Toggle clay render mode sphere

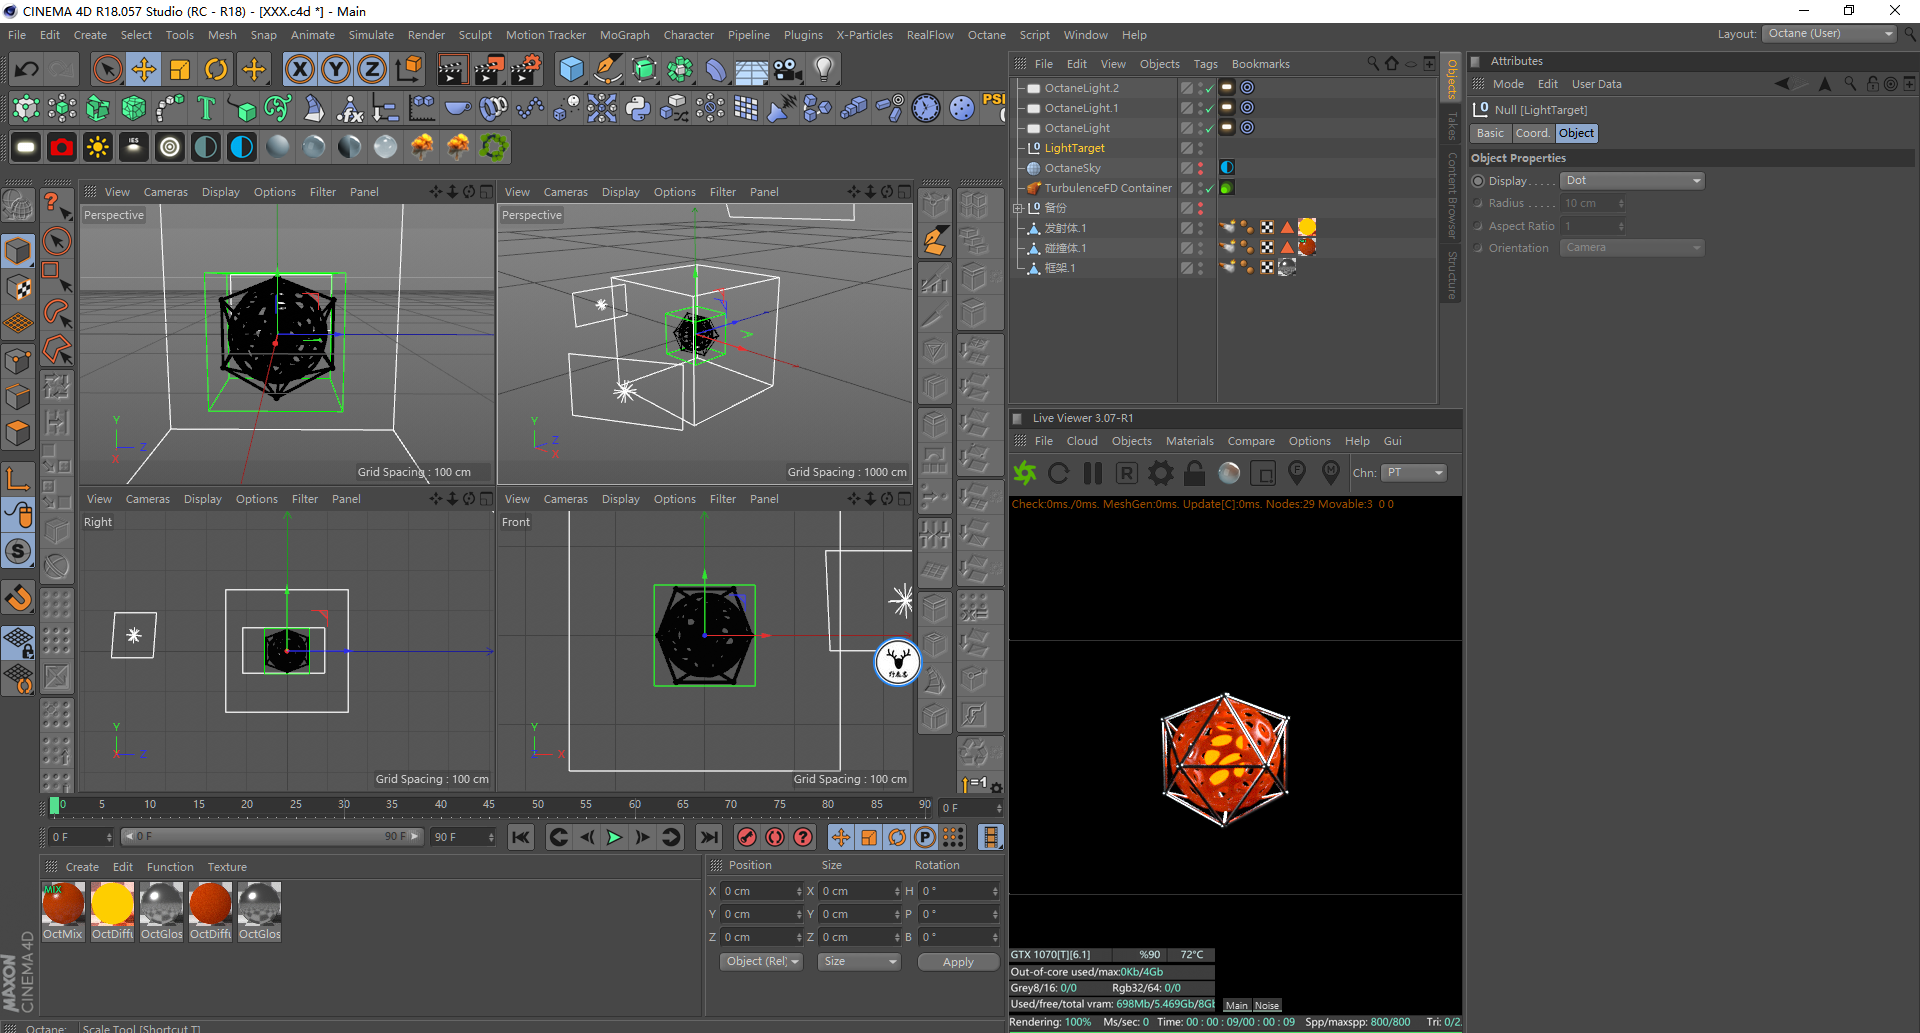tap(1229, 473)
